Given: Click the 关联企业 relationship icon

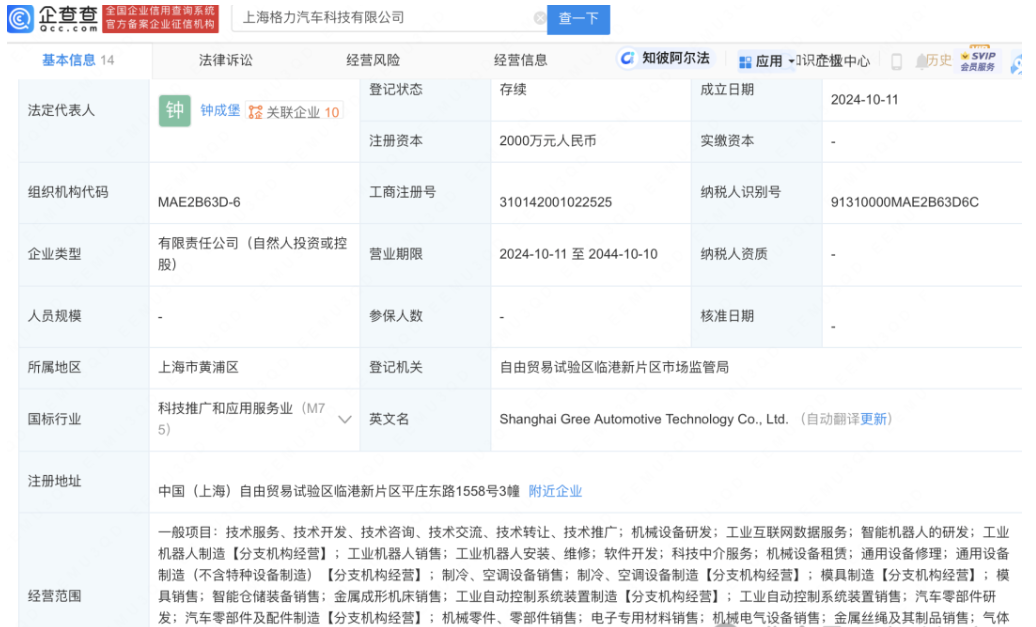Looking at the screenshot, I should point(255,112).
